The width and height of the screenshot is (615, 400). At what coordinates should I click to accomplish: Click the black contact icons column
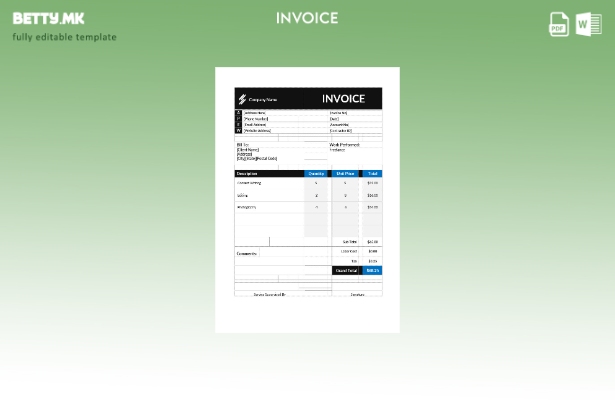tap(238, 122)
